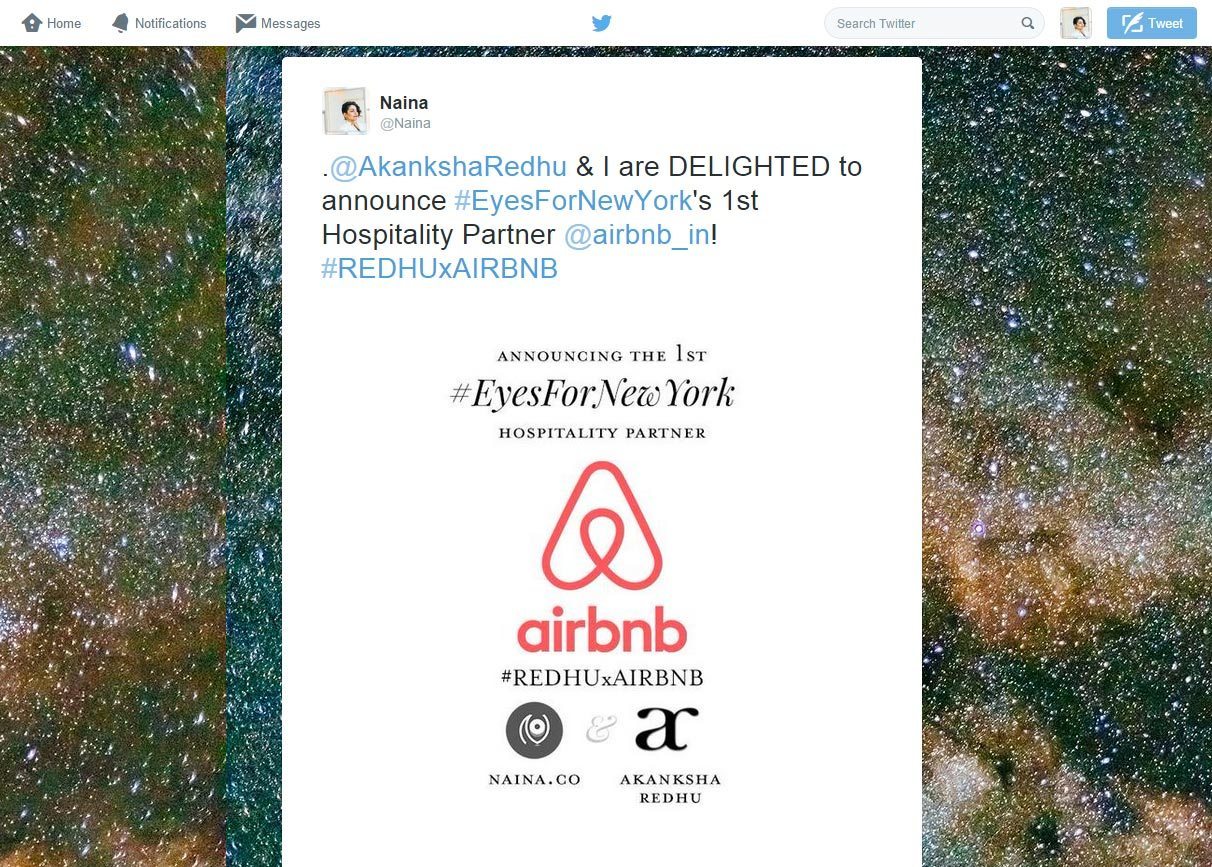Click the @Naina handle

pos(405,124)
